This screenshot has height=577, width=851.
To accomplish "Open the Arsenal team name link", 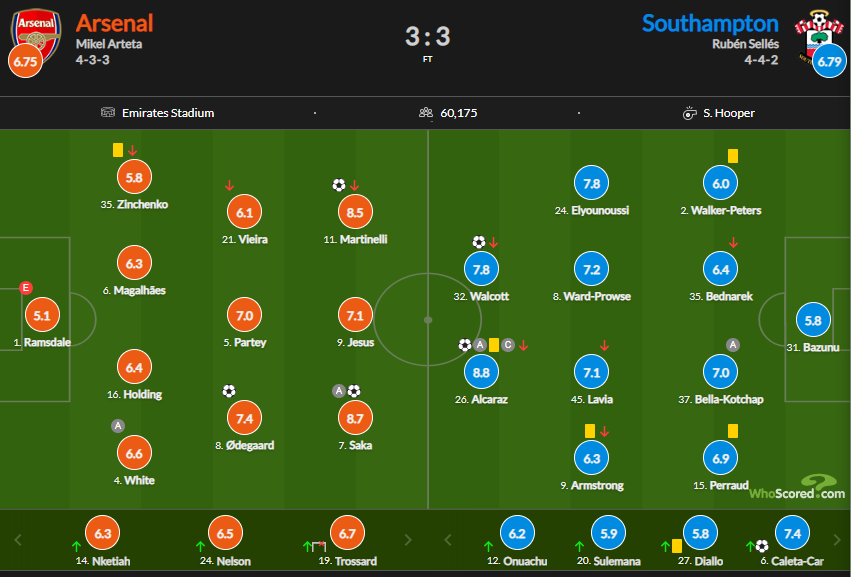I will click(115, 22).
